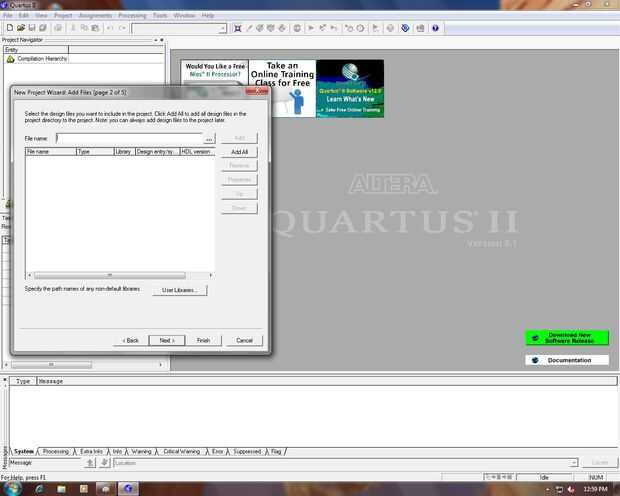
Task: Open the File menu
Action: tap(8, 15)
